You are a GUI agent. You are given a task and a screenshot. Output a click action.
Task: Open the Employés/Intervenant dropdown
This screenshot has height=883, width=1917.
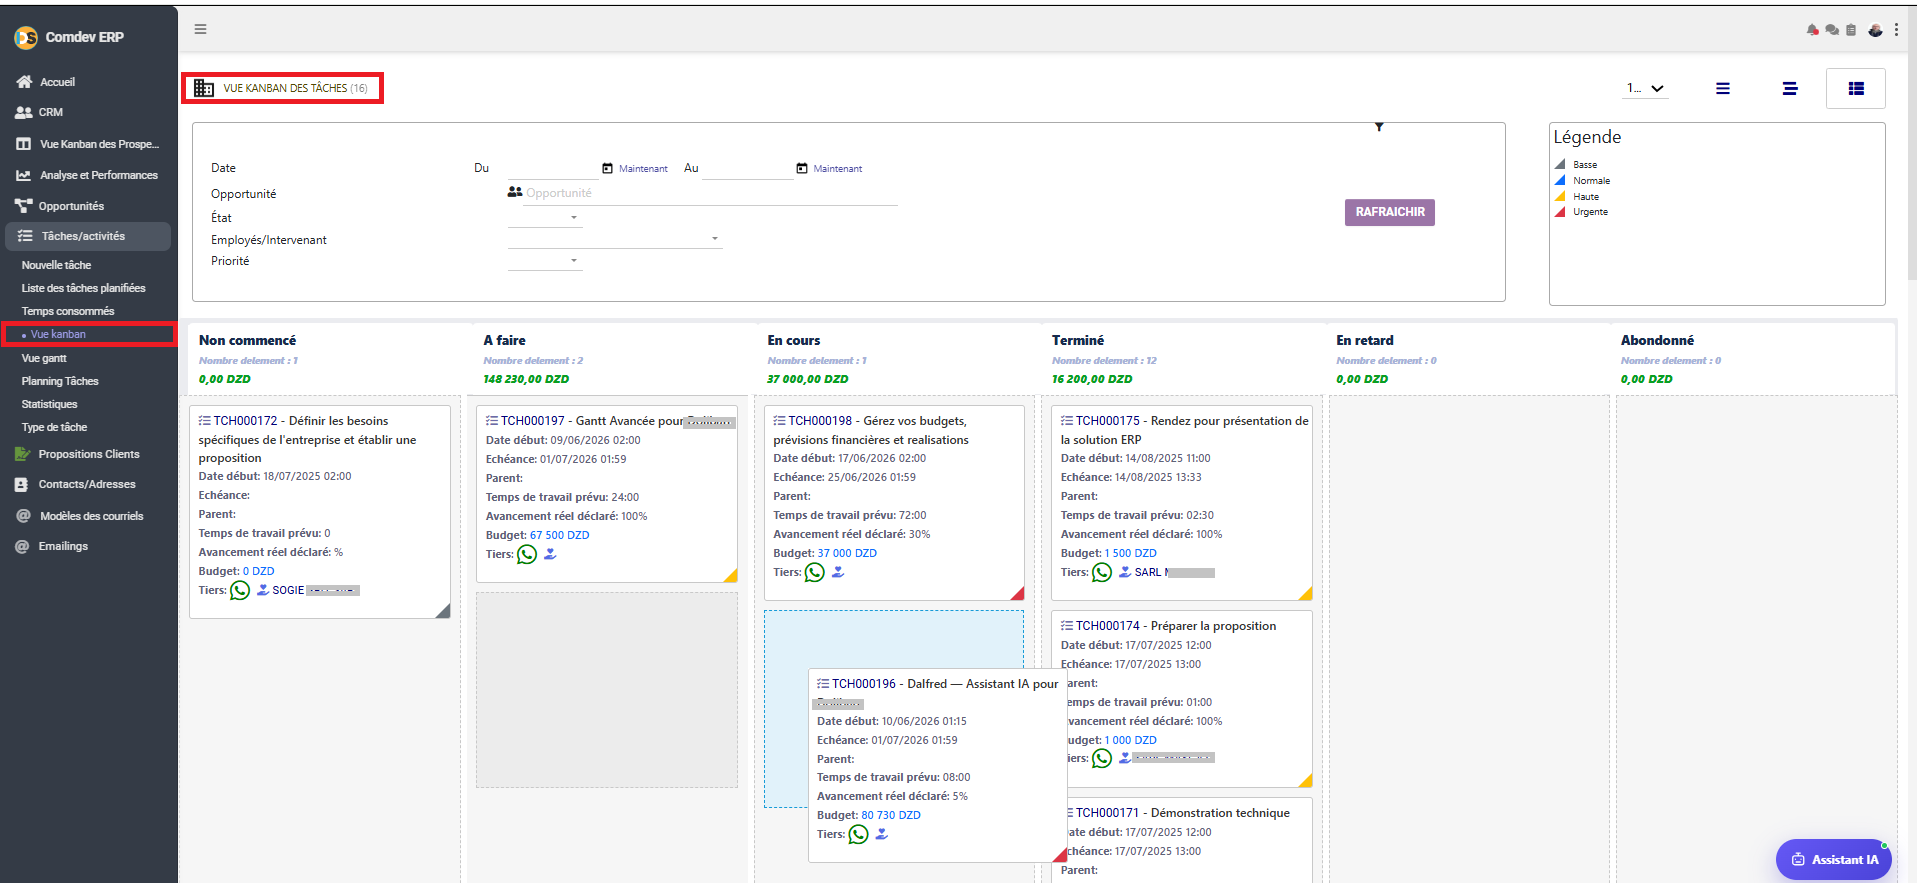point(615,238)
